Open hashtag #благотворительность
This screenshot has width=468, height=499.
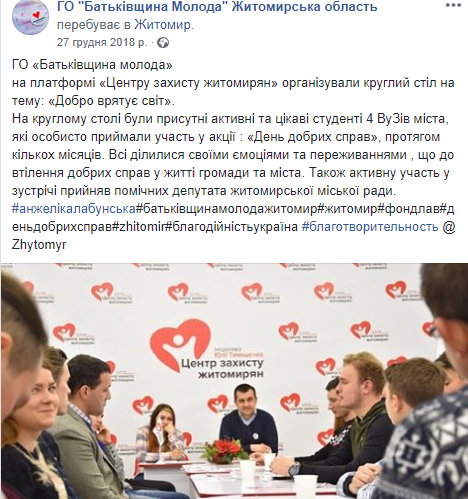click(370, 227)
